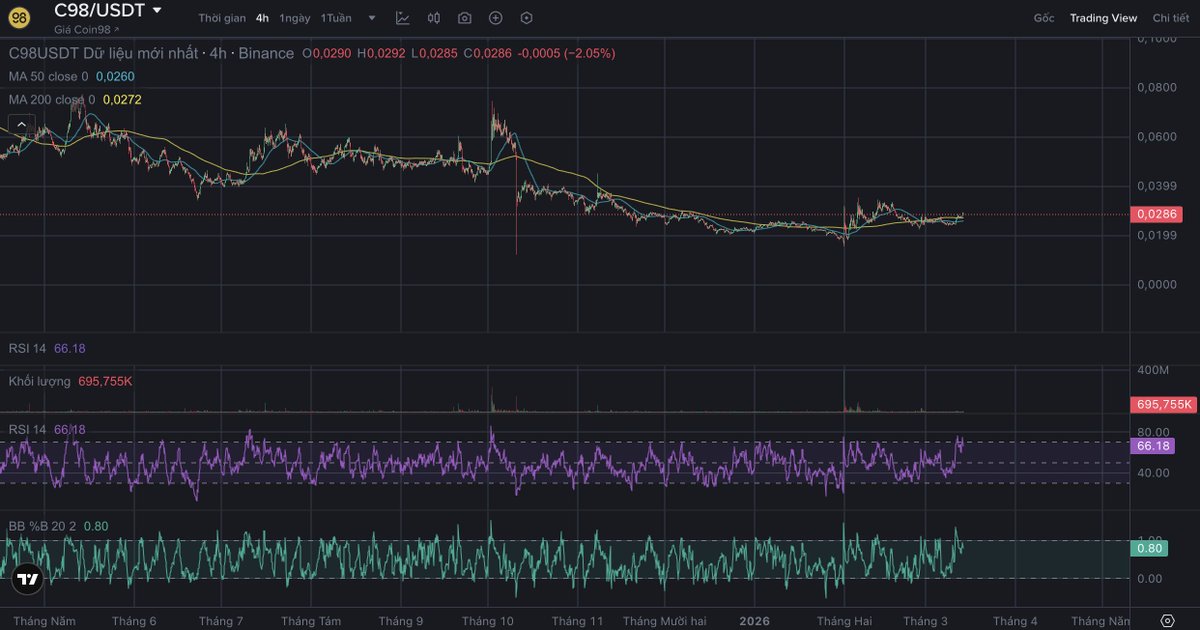Click the 2026 time axis label
1200x630 pixels.
[x=755, y=621]
